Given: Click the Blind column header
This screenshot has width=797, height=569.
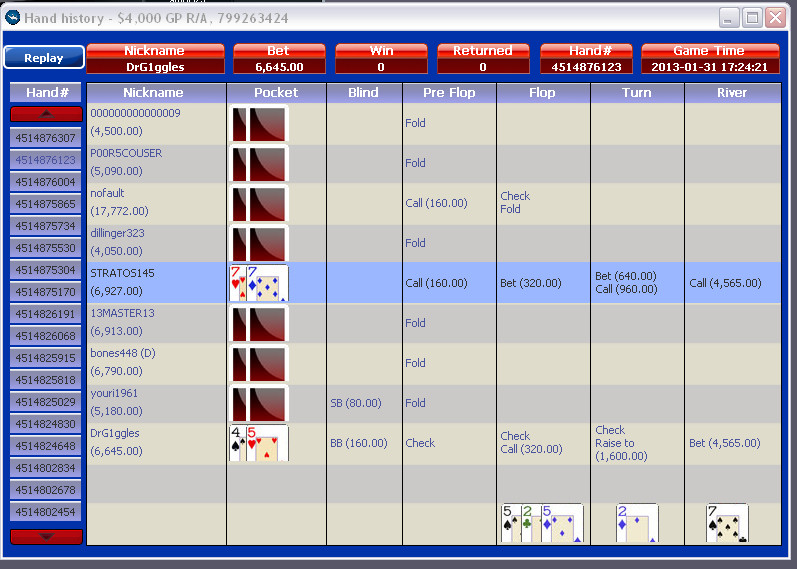Looking at the screenshot, I should [x=364, y=93].
